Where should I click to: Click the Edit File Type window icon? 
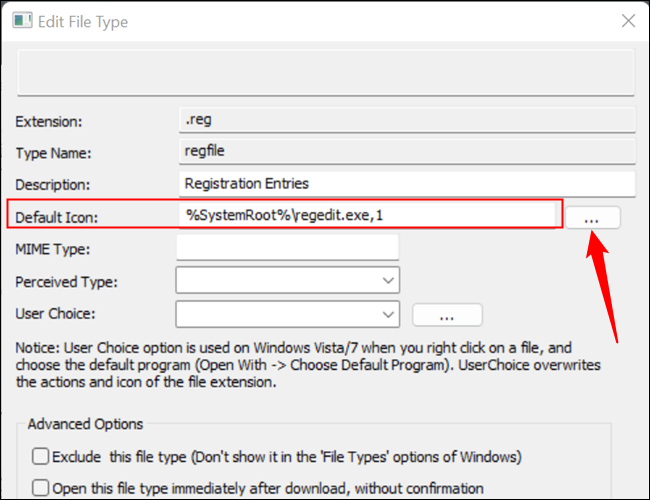tap(22, 21)
